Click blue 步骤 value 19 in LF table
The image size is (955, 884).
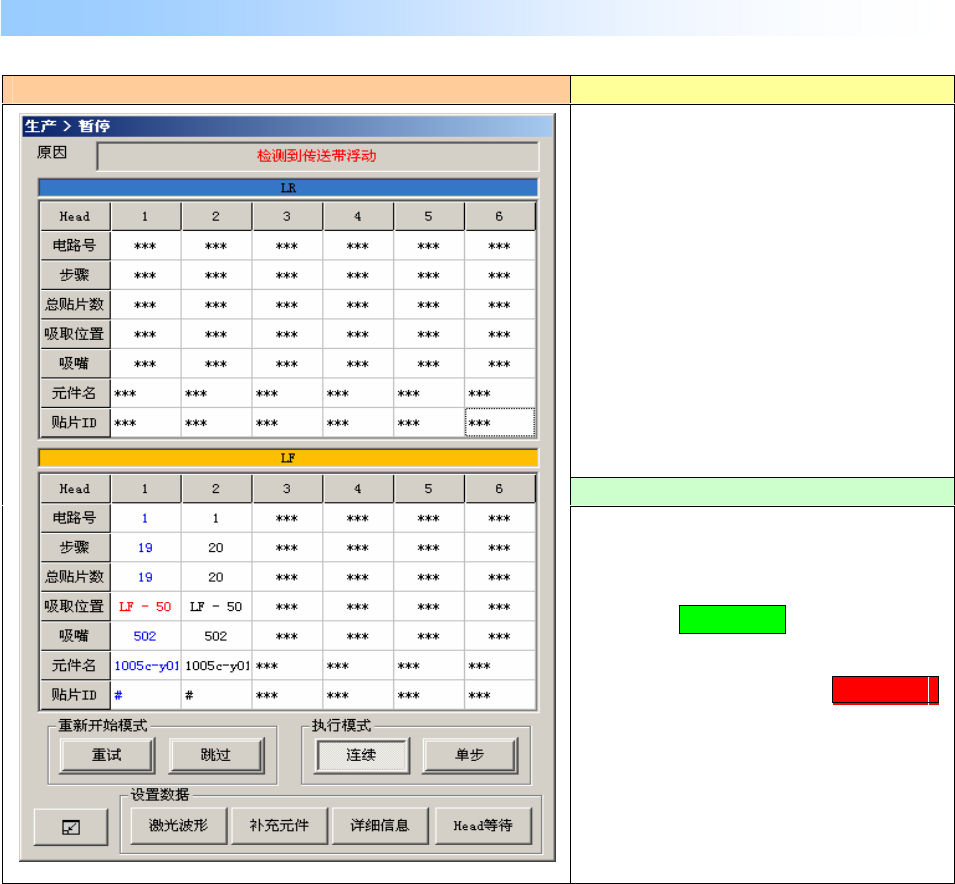145,548
